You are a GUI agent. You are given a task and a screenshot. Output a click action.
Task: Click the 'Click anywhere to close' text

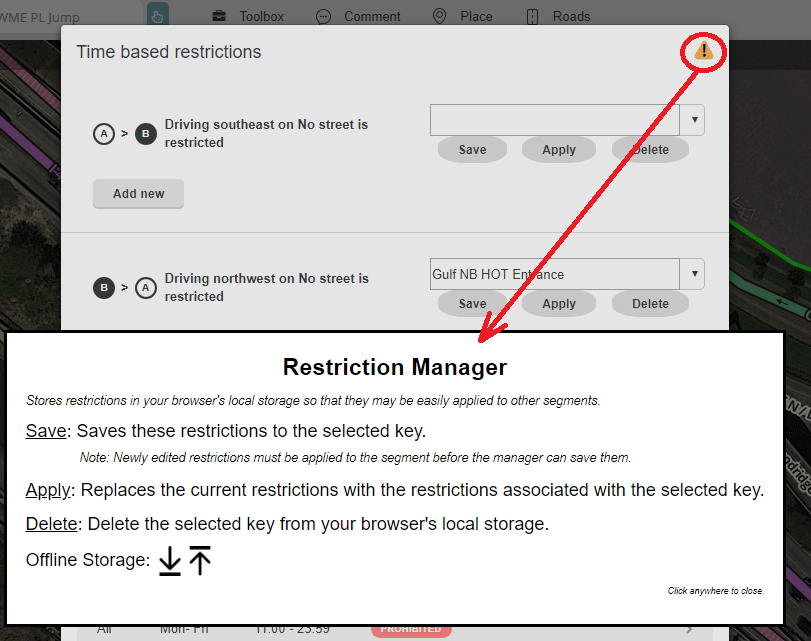click(x=715, y=591)
